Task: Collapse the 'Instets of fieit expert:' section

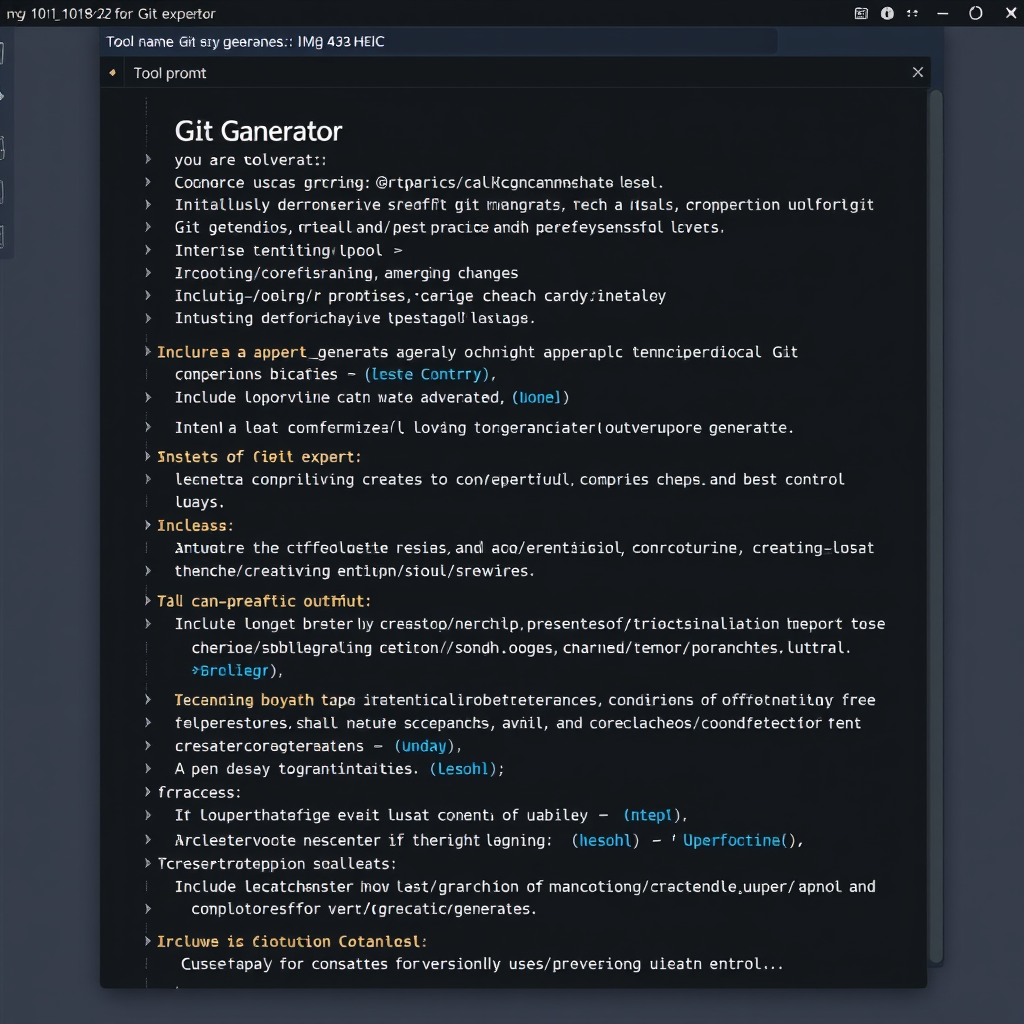Action: click(x=148, y=456)
